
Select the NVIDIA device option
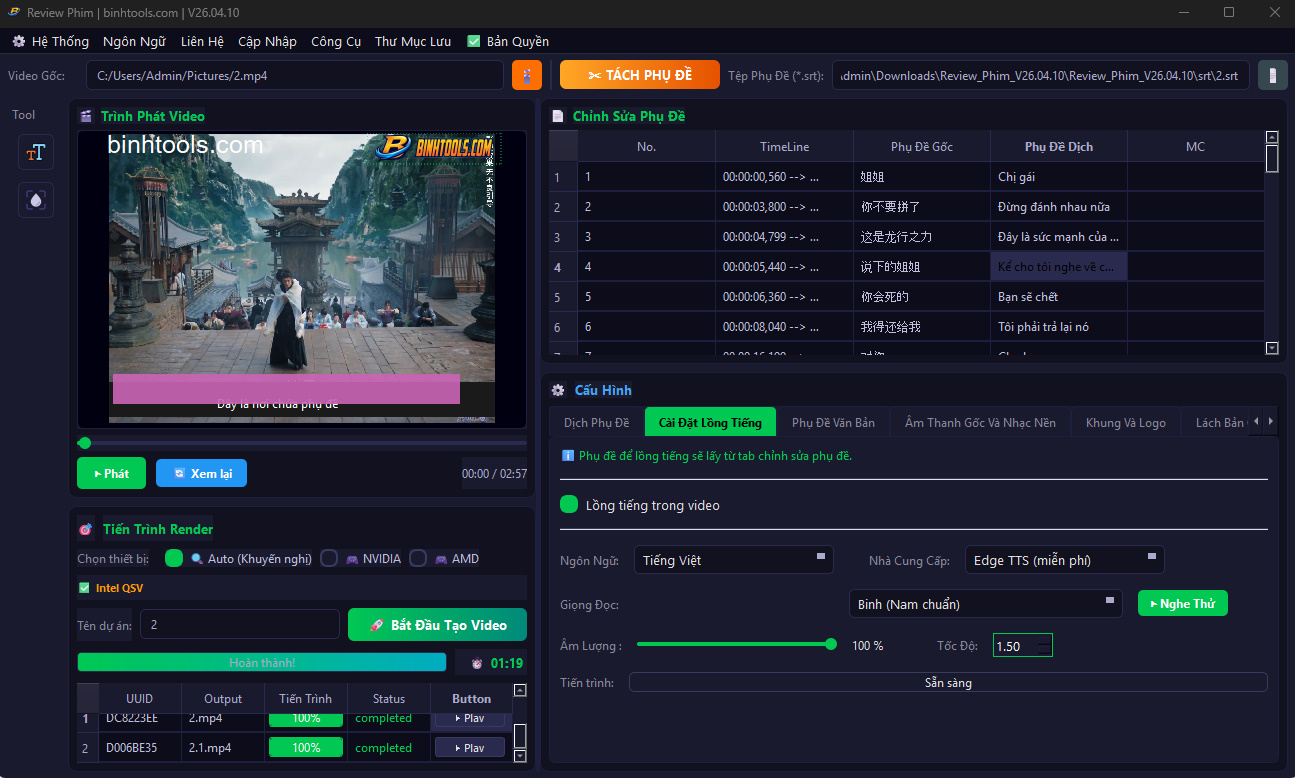point(329,559)
